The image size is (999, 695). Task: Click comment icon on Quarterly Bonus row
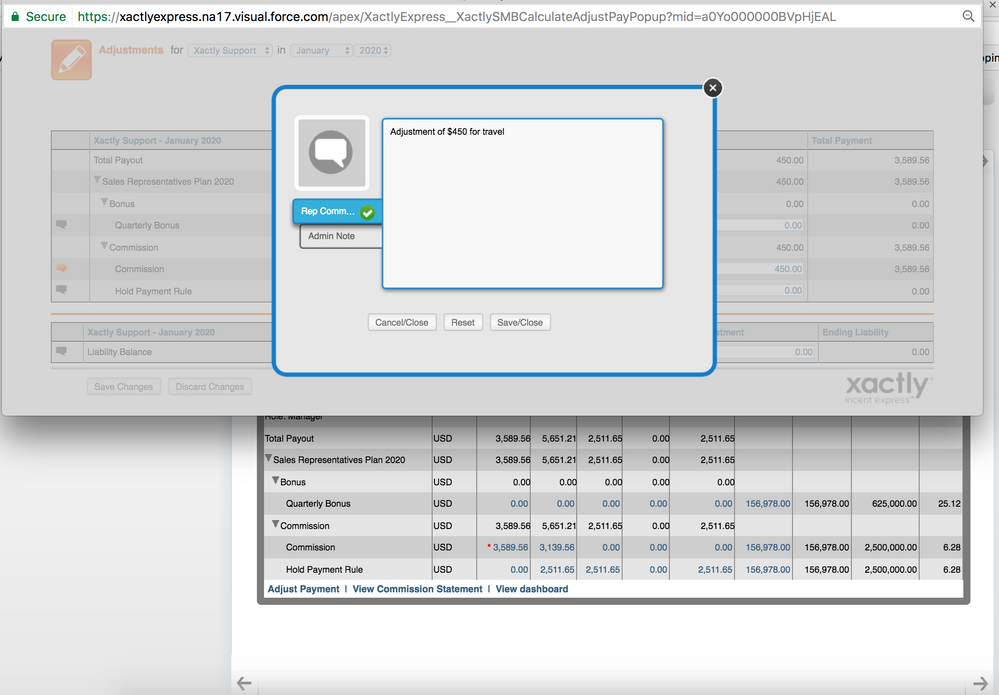pyautogui.click(x=61, y=224)
